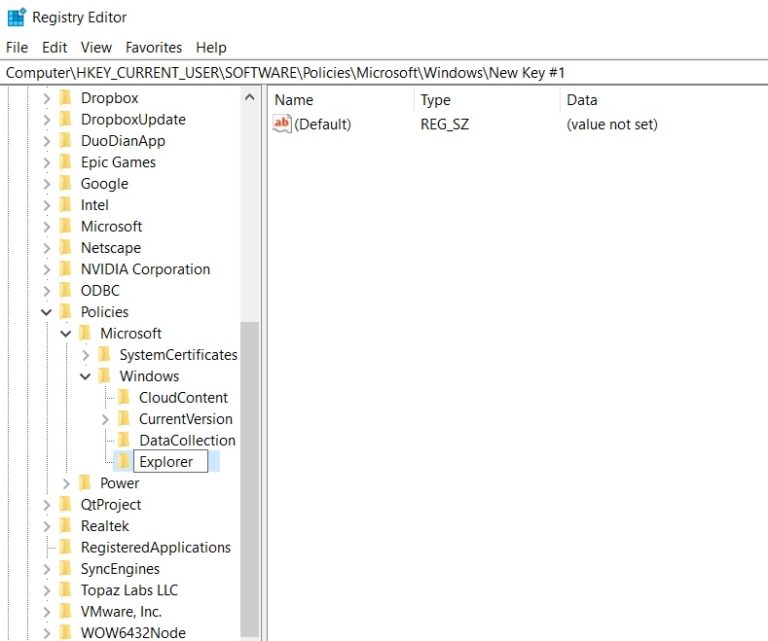Collapse the Policies key
The height and width of the screenshot is (641, 768).
click(47, 312)
